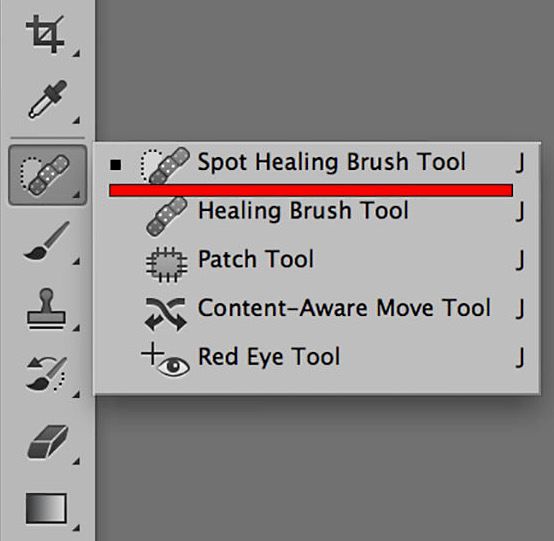This screenshot has height=541, width=554.
Task: Choose Red Eye Tool from flyout
Action: click(317, 358)
